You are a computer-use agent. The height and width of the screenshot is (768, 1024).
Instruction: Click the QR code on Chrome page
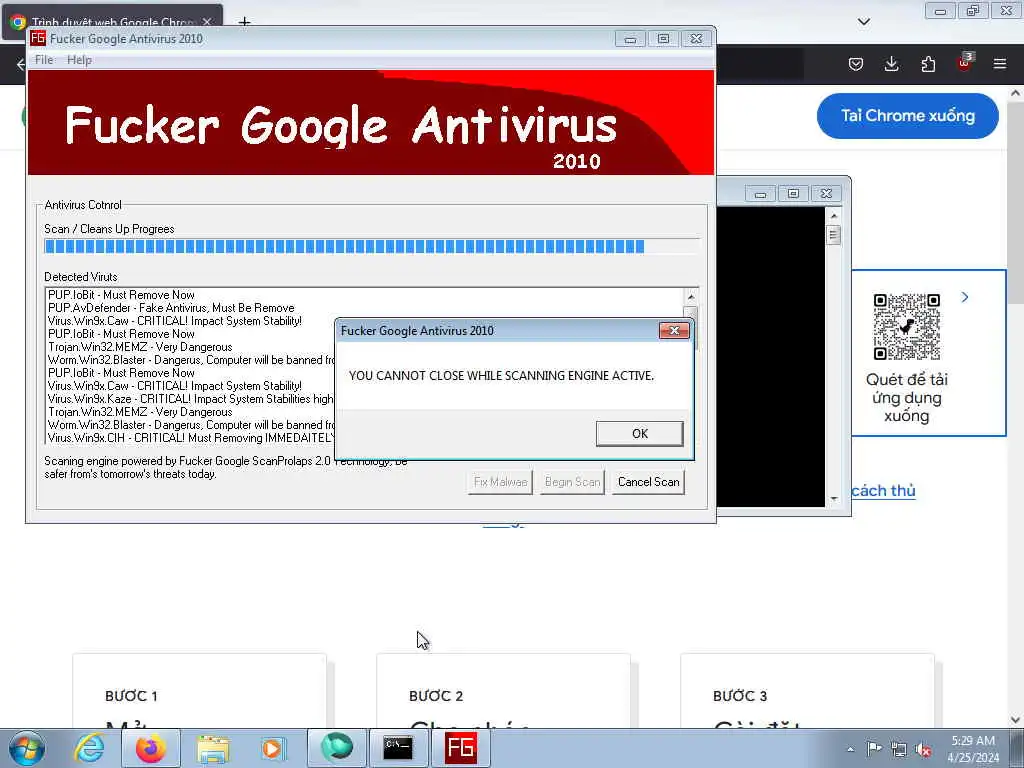coord(906,327)
